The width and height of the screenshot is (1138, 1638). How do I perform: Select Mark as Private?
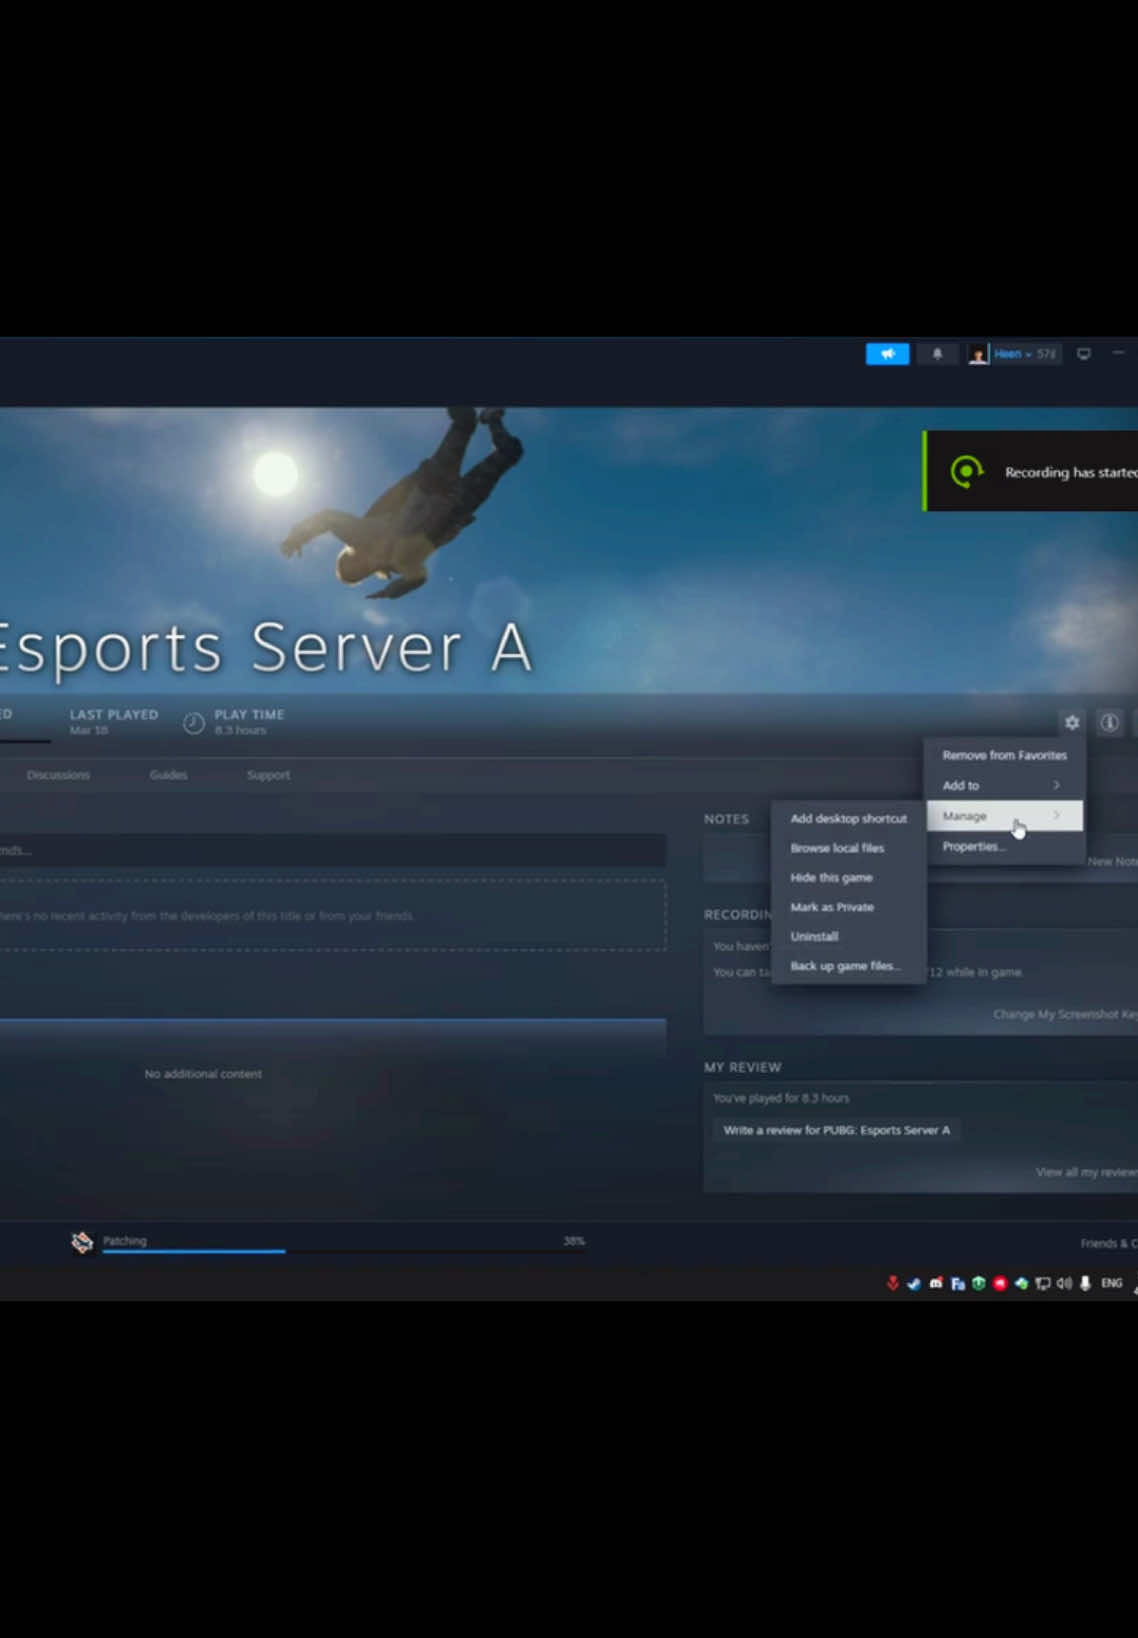point(848,907)
